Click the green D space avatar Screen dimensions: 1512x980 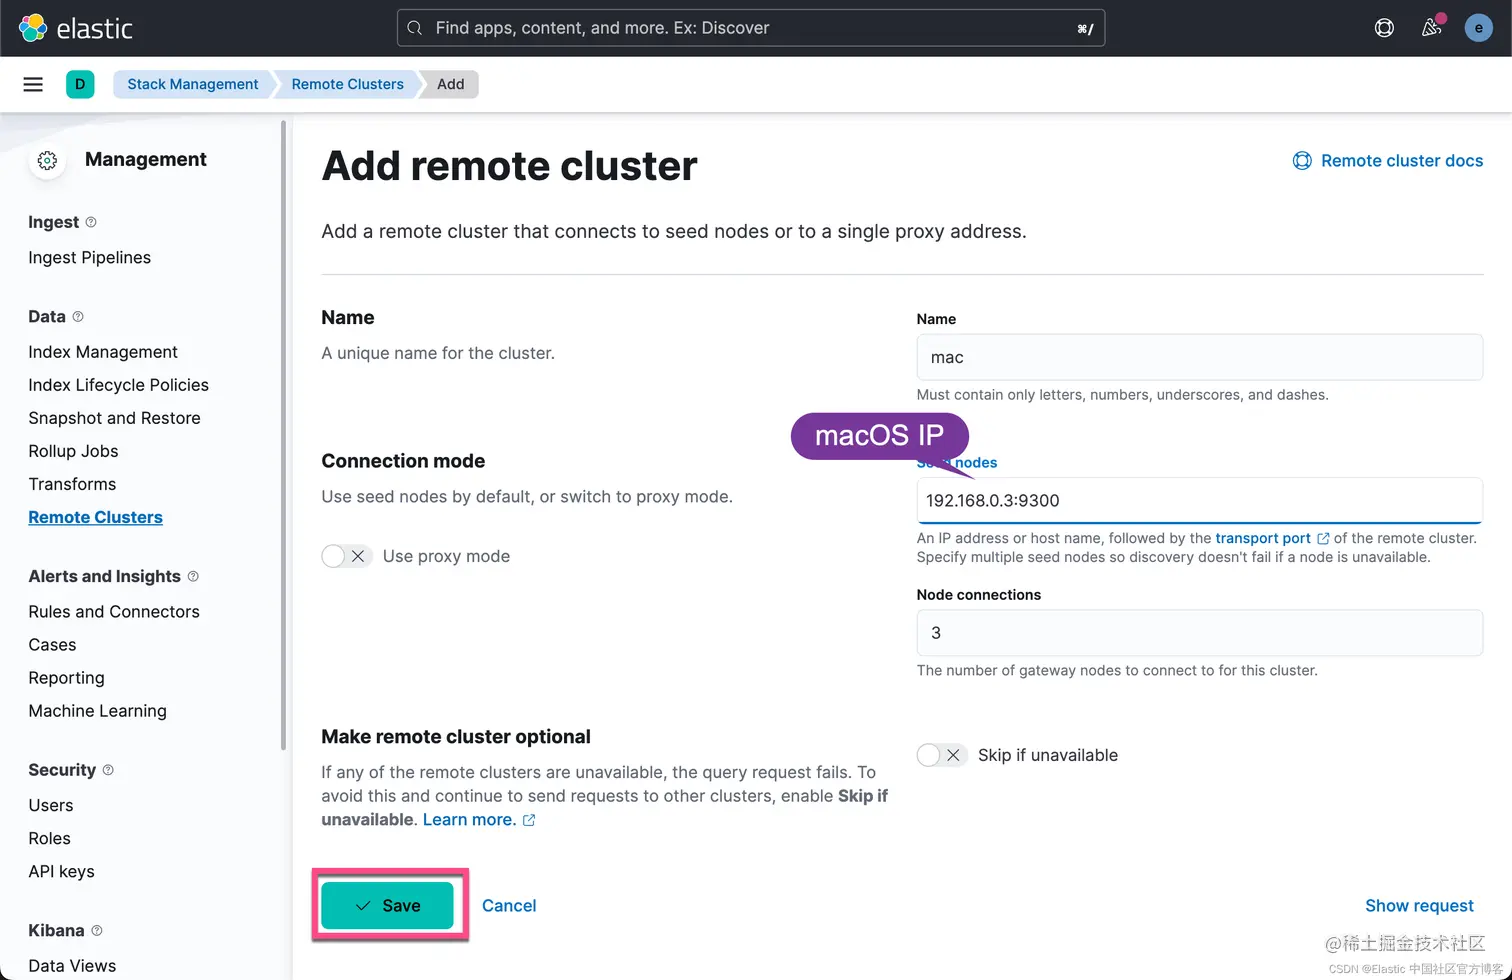80,84
